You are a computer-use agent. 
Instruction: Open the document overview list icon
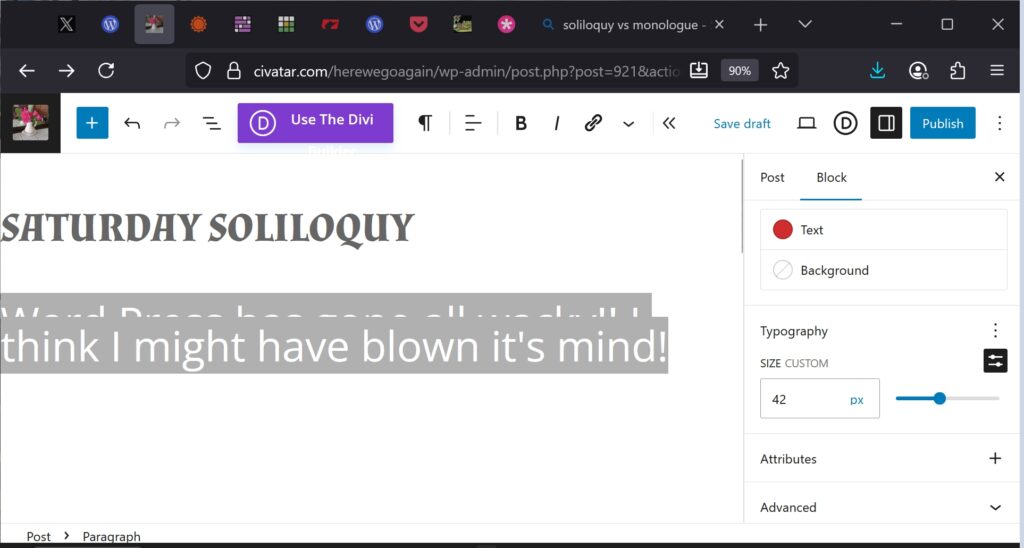tap(211, 123)
